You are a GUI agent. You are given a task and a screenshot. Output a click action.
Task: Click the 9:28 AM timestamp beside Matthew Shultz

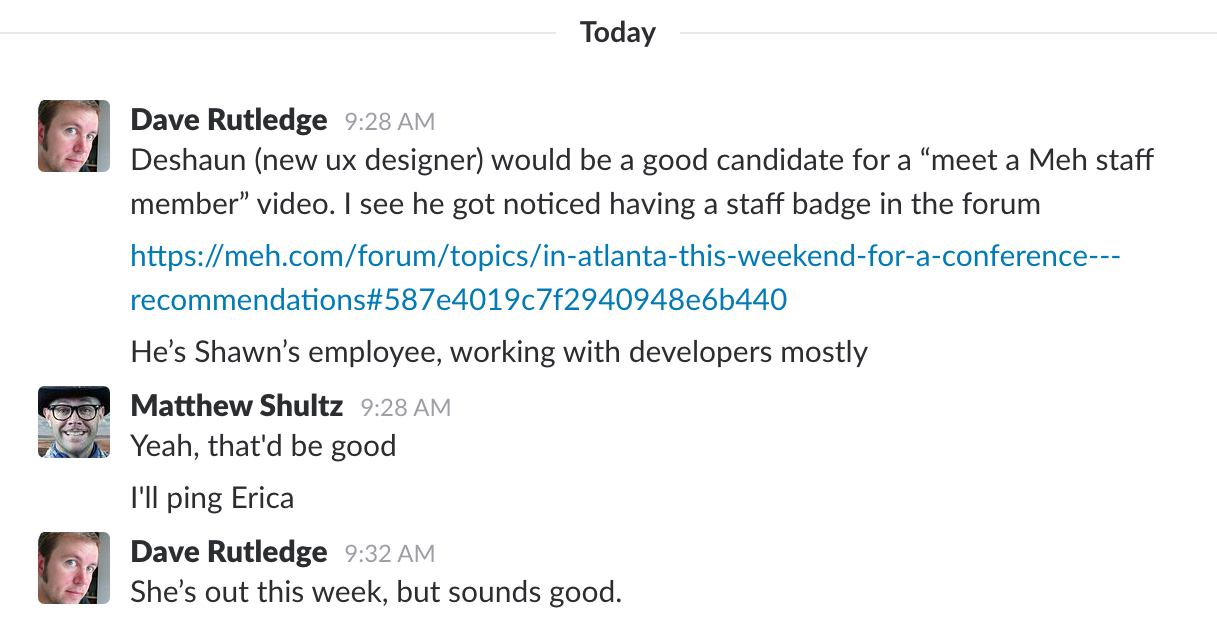pyautogui.click(x=405, y=407)
